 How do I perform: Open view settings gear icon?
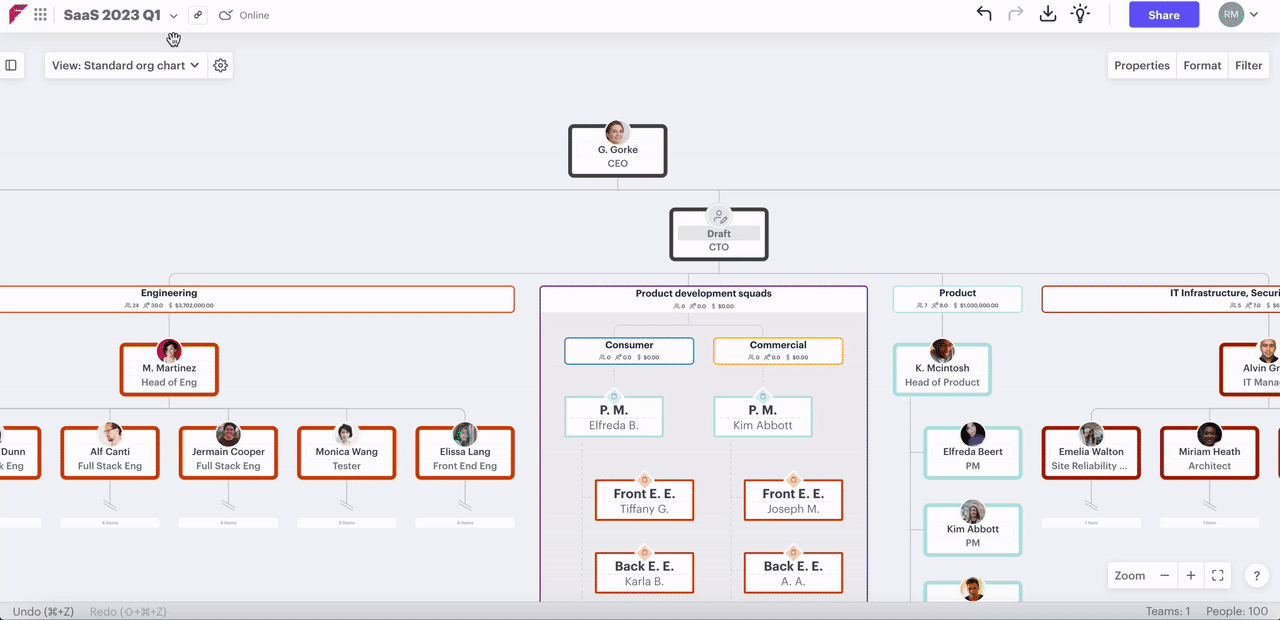221,65
